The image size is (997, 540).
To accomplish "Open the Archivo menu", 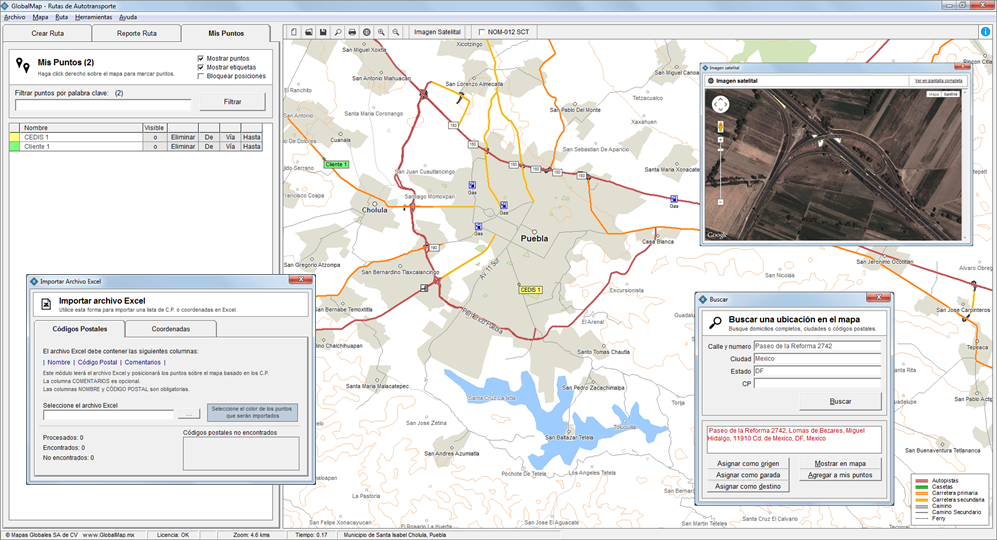I will tap(15, 17).
